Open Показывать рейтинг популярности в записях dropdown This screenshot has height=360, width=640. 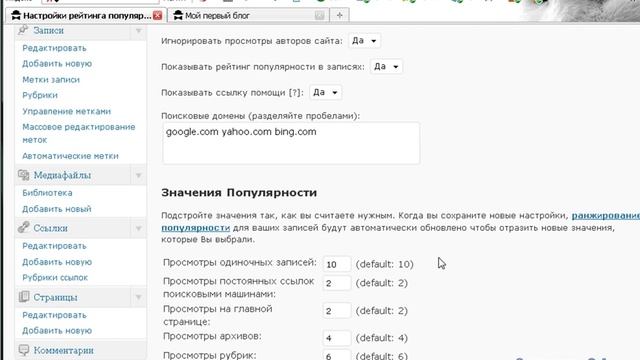click(x=386, y=67)
